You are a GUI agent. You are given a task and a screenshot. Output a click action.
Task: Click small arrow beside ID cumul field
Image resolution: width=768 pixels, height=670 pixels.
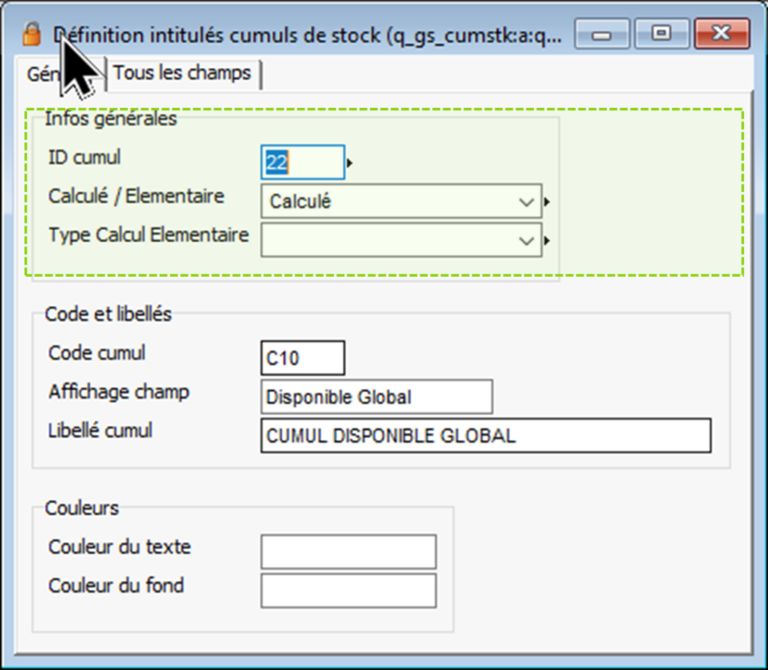click(x=350, y=161)
